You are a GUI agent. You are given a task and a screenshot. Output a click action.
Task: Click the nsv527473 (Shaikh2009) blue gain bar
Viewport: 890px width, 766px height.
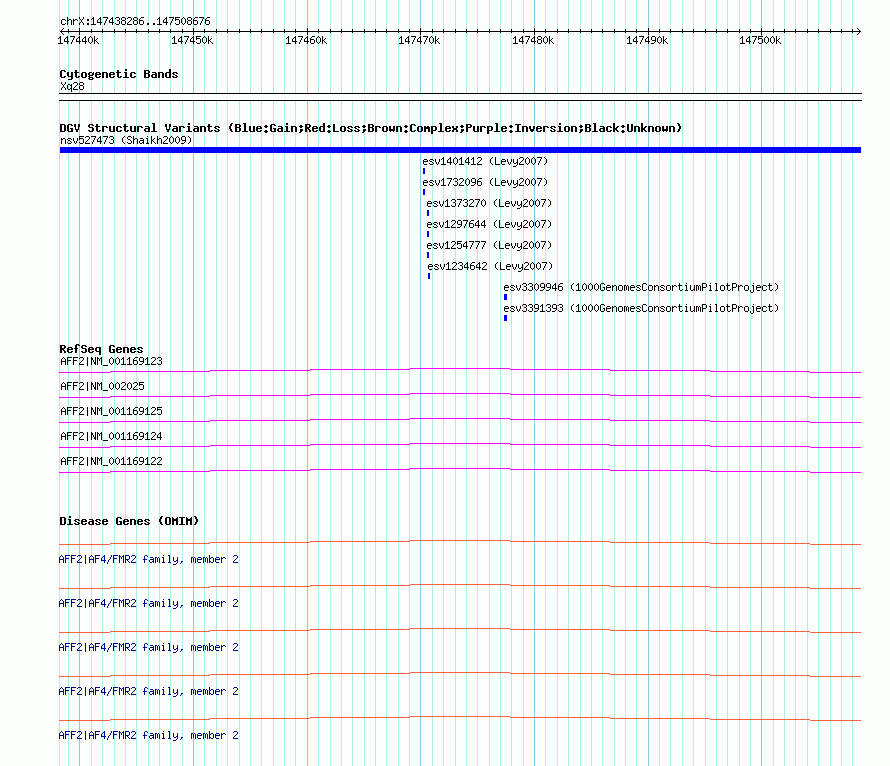pos(460,150)
